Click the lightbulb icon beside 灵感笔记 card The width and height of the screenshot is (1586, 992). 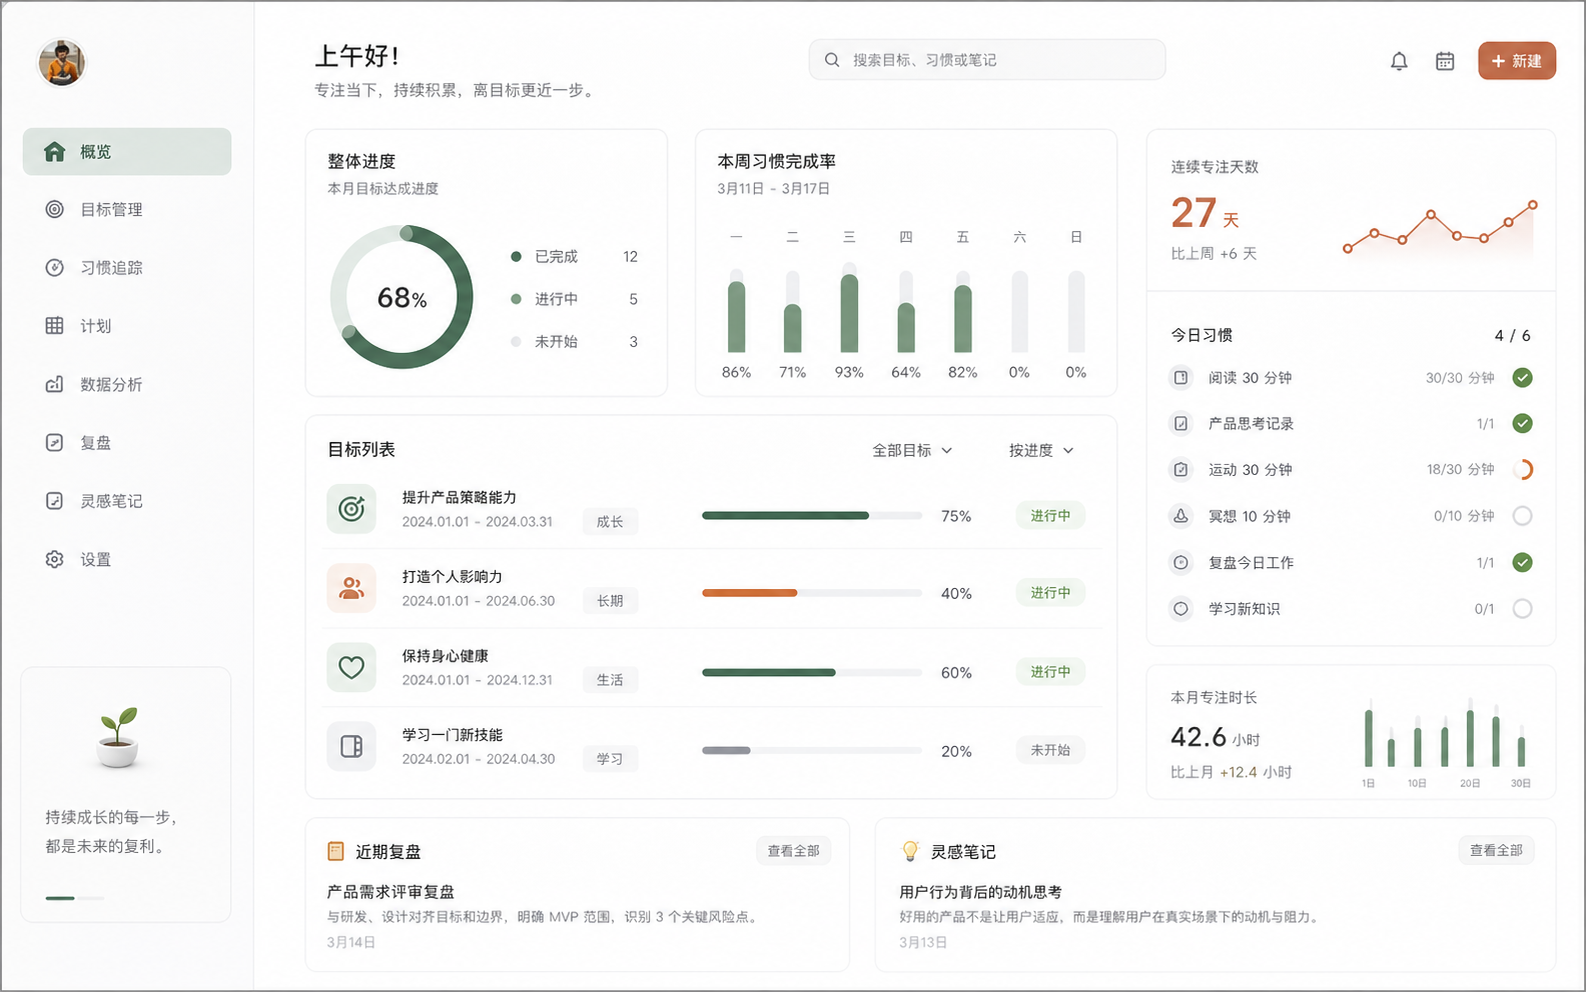pyautogui.click(x=910, y=851)
